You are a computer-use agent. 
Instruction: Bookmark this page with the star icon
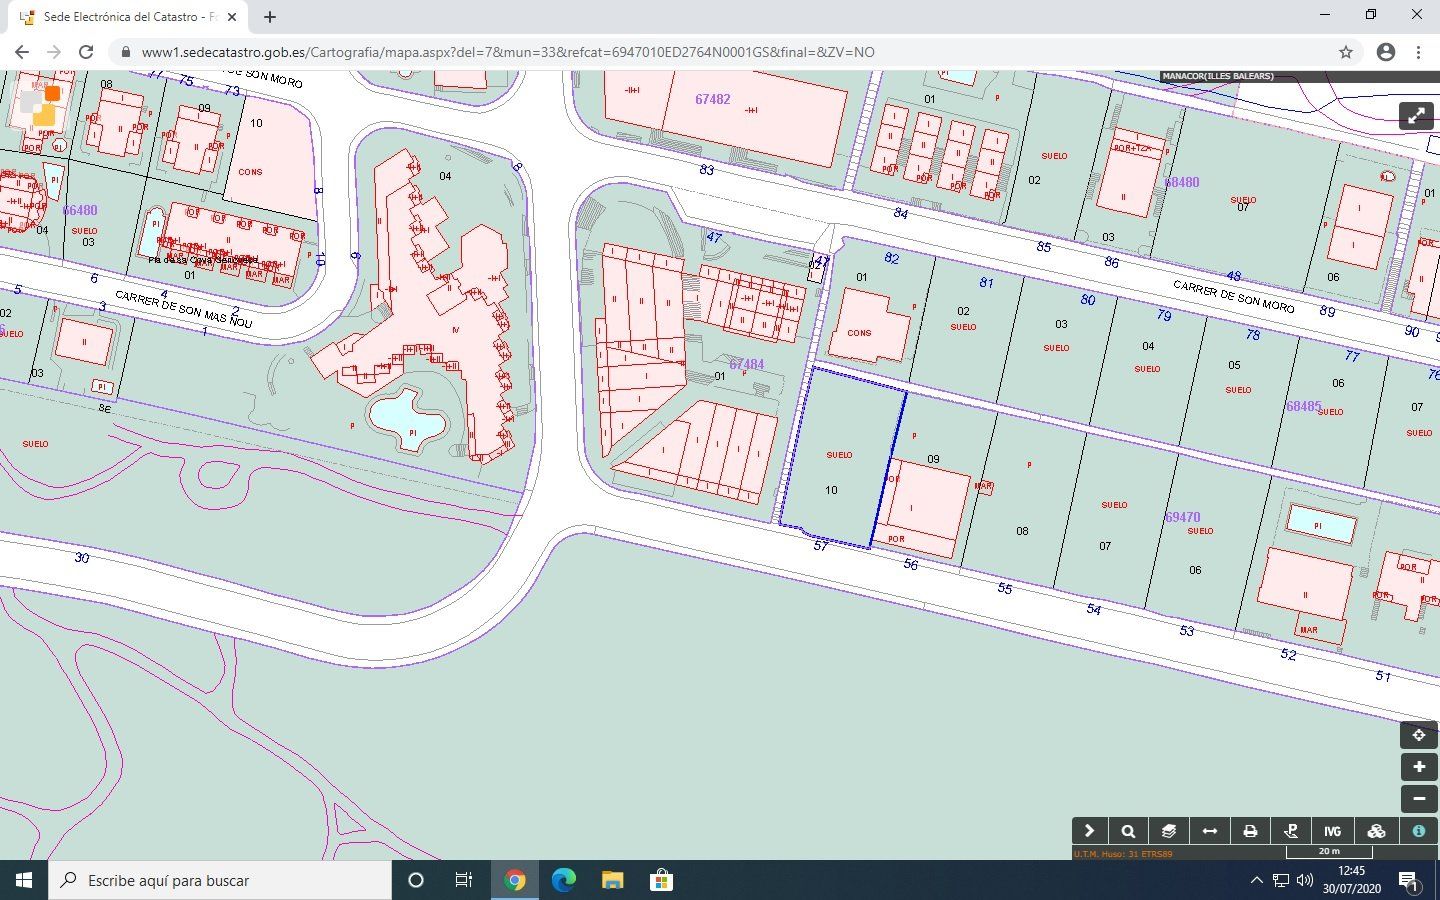tap(1346, 52)
